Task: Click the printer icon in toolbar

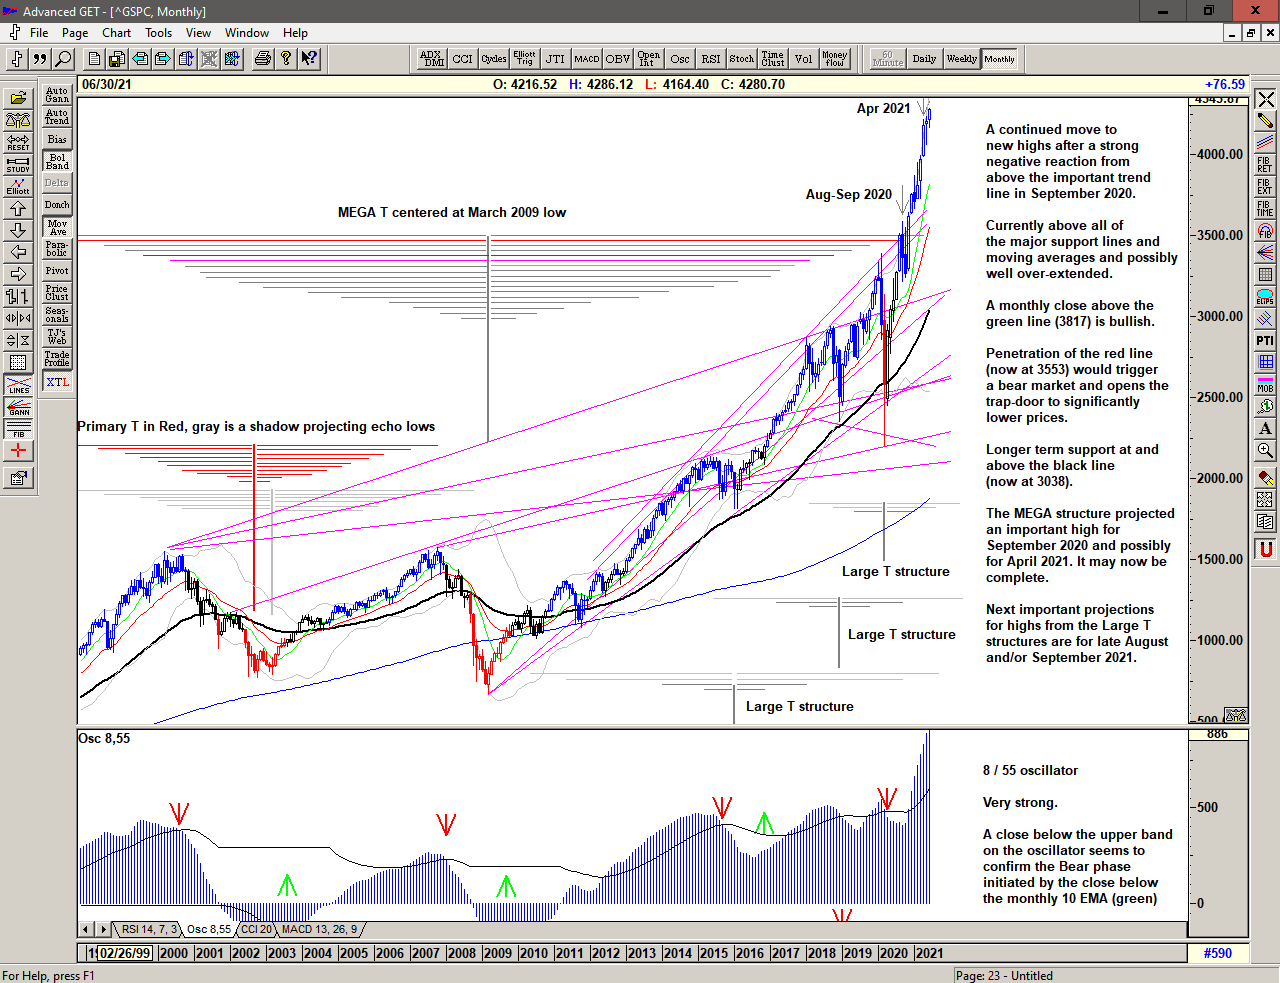Action: [262, 59]
